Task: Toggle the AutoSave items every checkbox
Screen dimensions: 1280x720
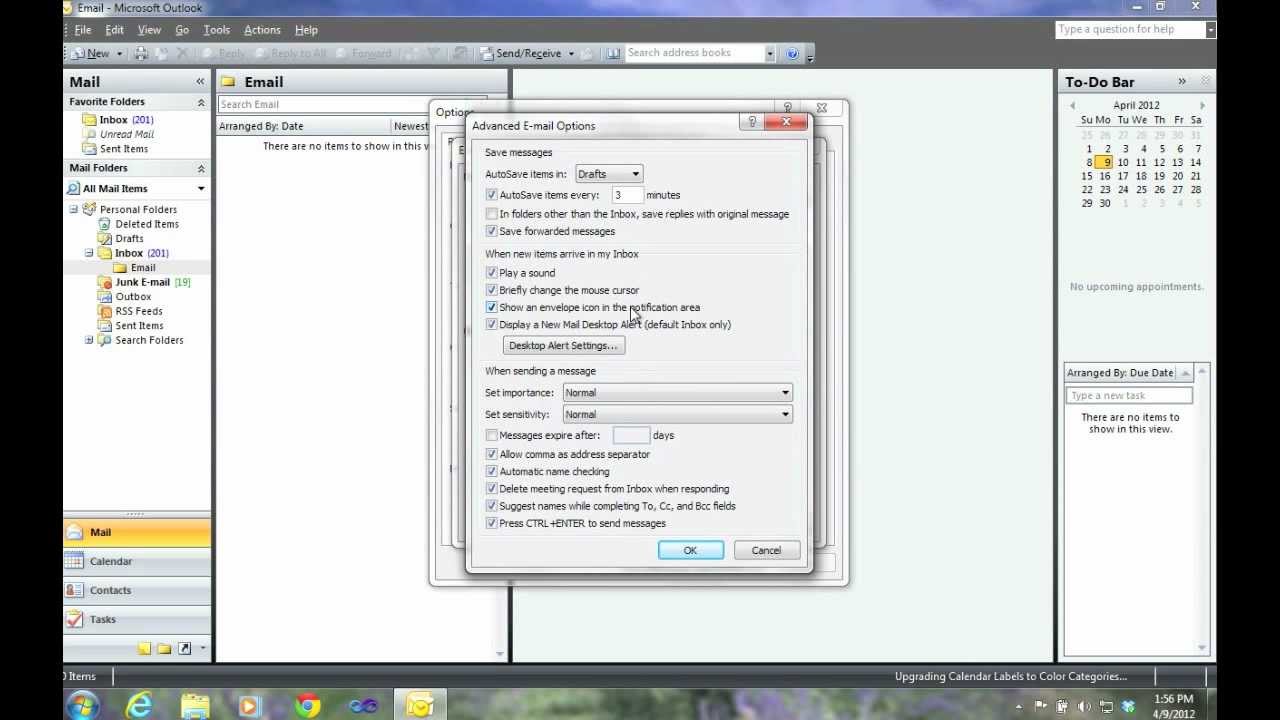Action: [491, 195]
